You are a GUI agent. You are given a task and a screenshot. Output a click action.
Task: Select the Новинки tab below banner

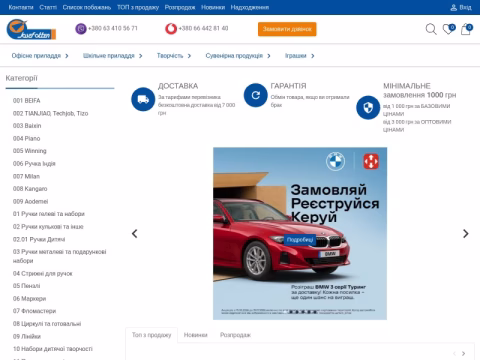[x=196, y=335]
